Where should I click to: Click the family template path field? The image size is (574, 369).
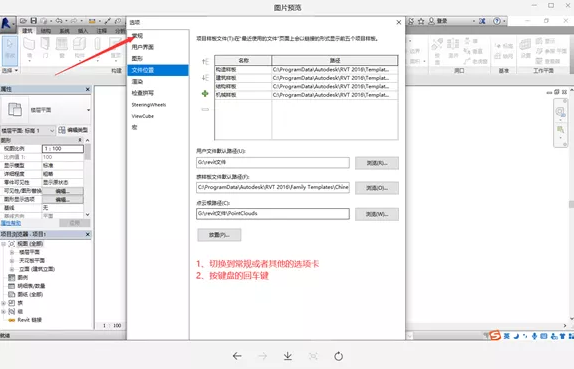coord(273,187)
